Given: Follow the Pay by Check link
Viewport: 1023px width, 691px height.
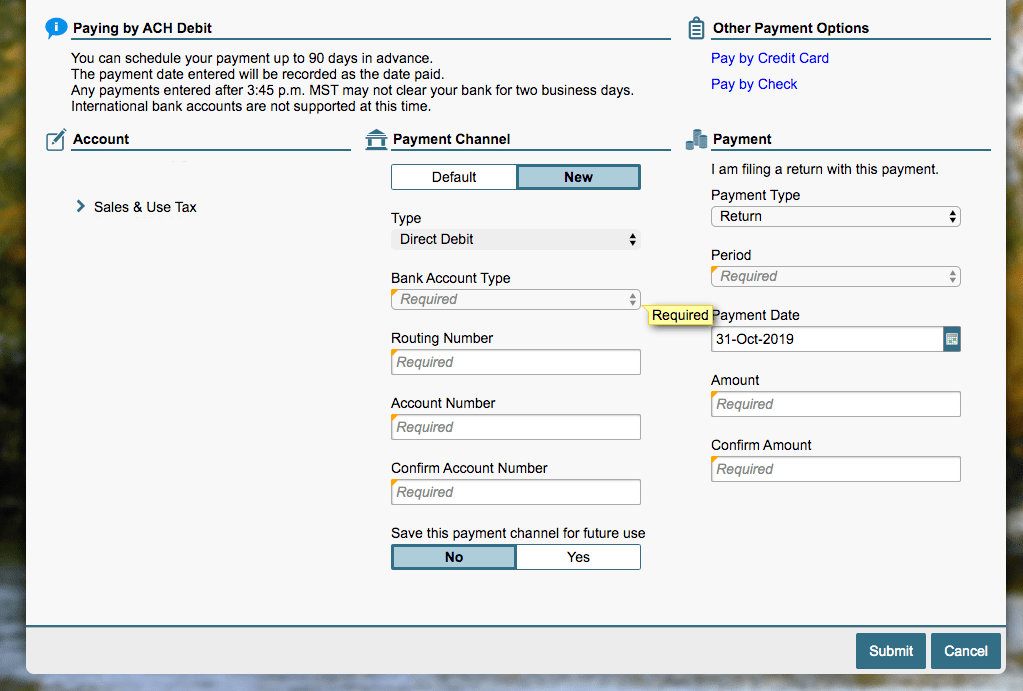Looking at the screenshot, I should 754,84.
